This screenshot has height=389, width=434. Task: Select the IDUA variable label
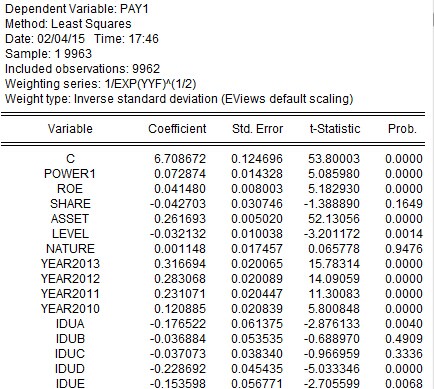(x=70, y=324)
